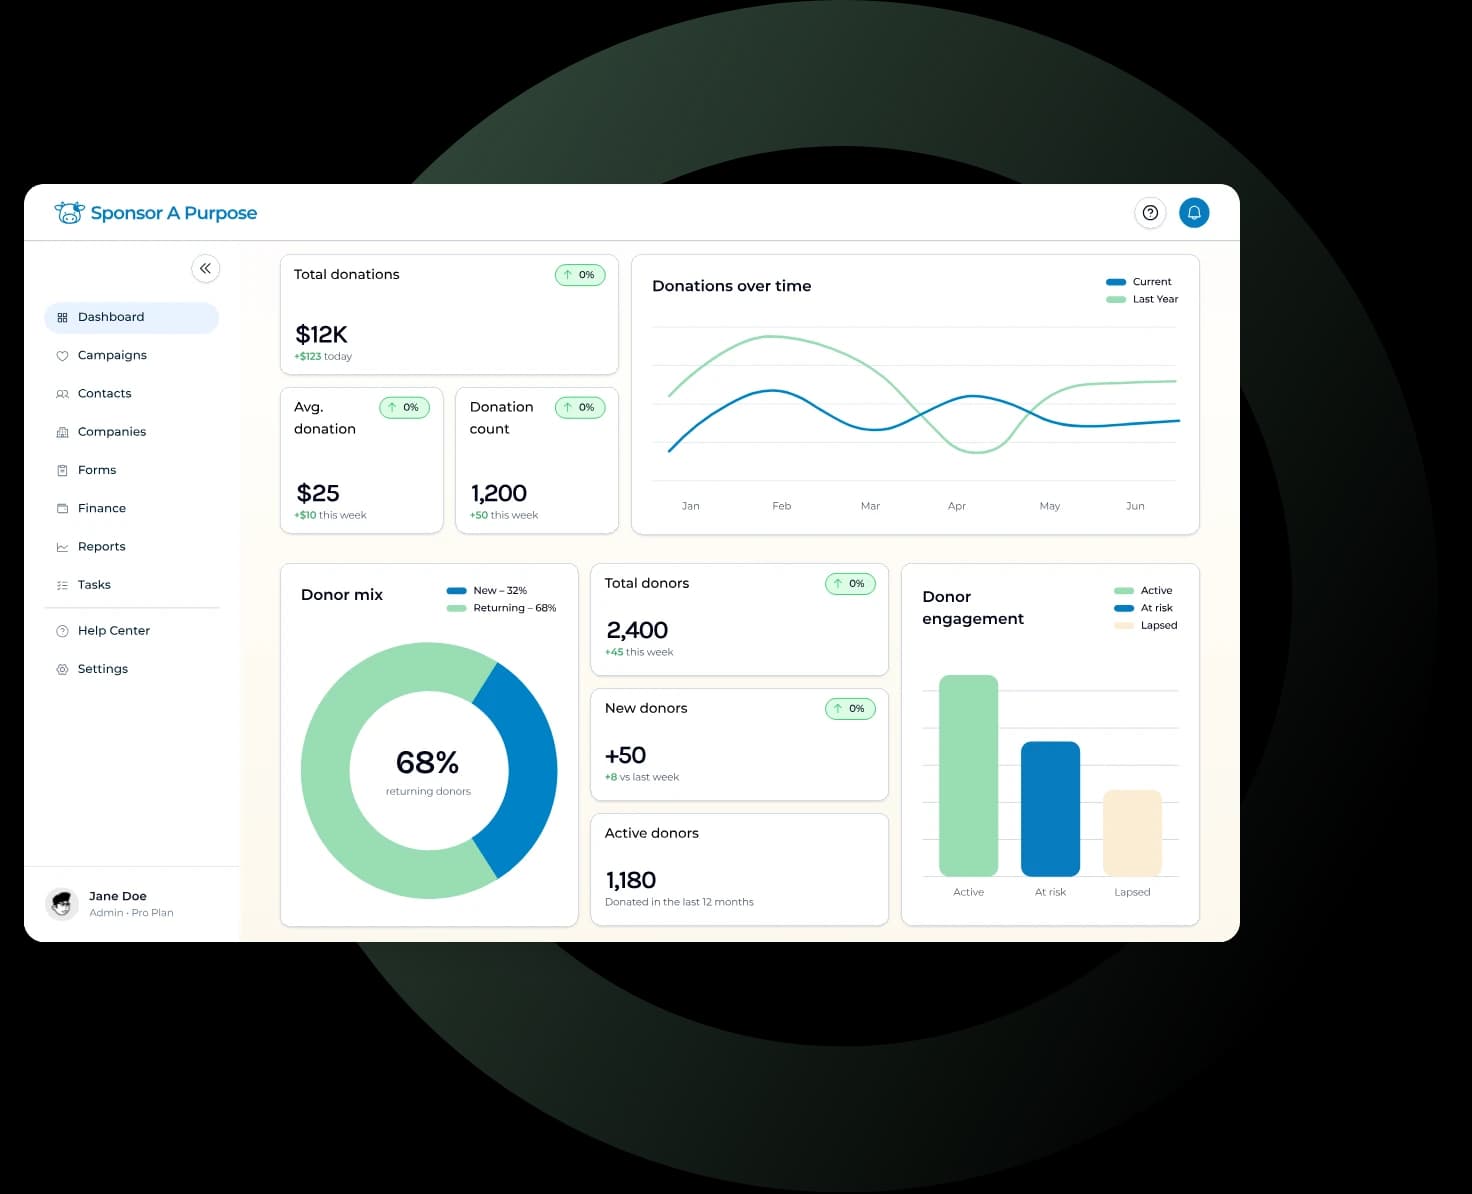The width and height of the screenshot is (1472, 1194).
Task: Navigate to Finance section
Action: point(131,508)
